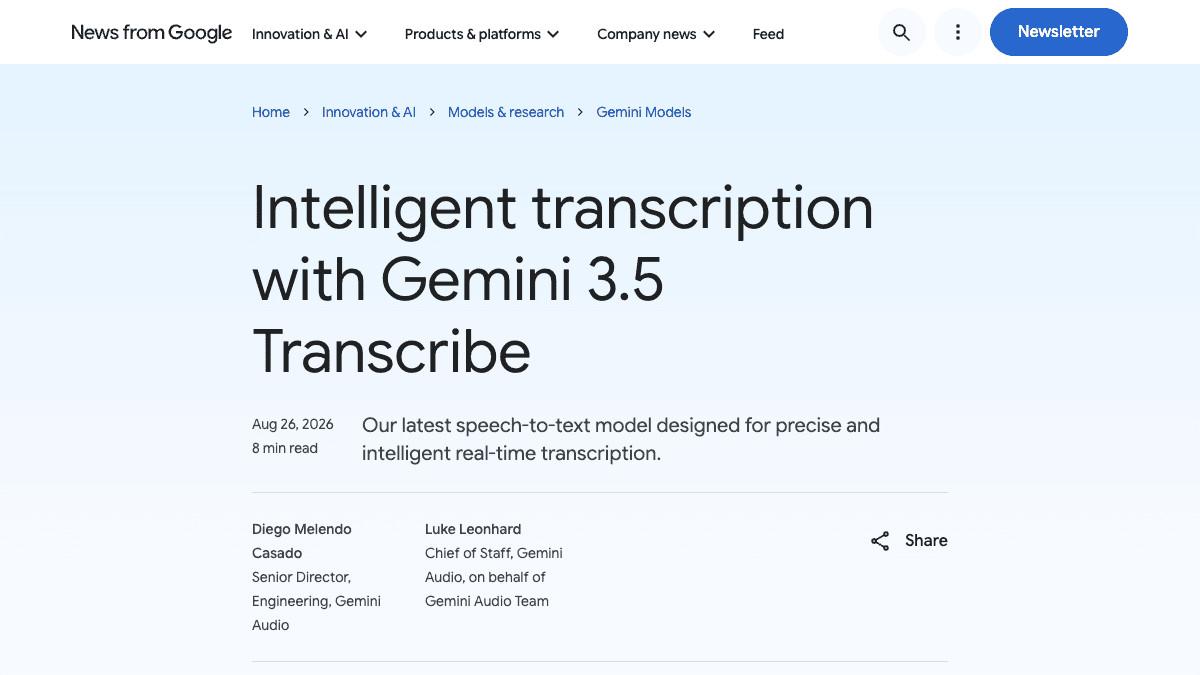Screen dimensions: 1200x675
Task: Subscribe via the Newsletter button
Action: coord(1059,32)
